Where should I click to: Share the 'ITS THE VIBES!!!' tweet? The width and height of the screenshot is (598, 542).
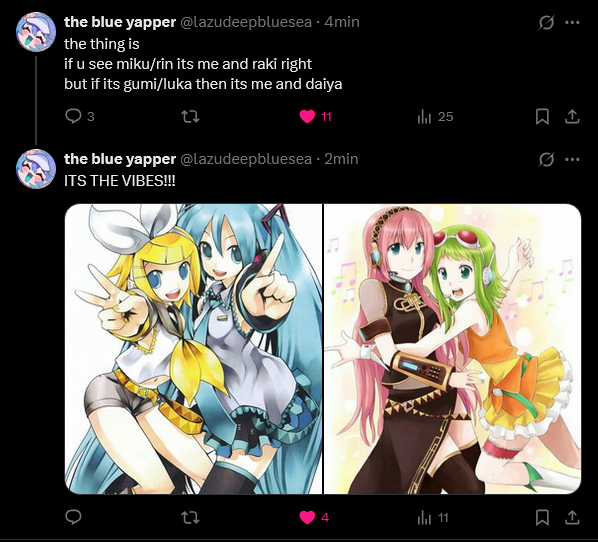pos(572,518)
